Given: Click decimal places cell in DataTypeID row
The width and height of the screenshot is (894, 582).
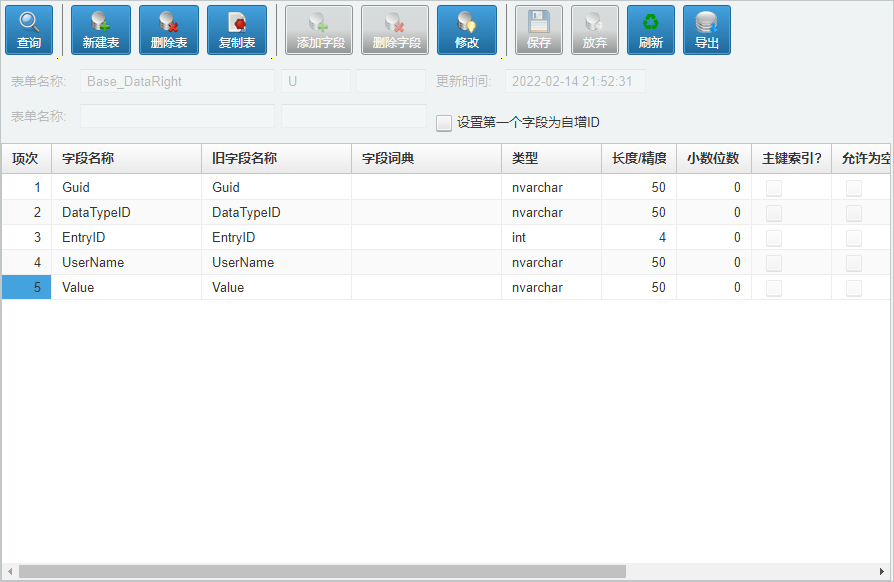Looking at the screenshot, I should 714,212.
